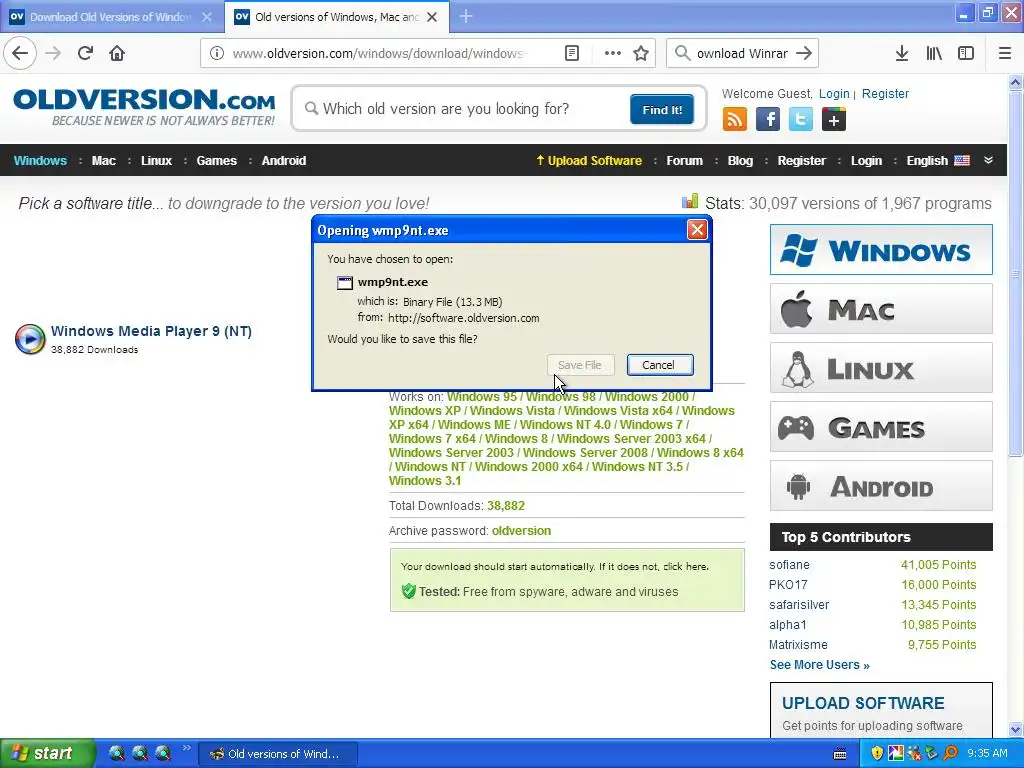Click the Save File button

(581, 365)
